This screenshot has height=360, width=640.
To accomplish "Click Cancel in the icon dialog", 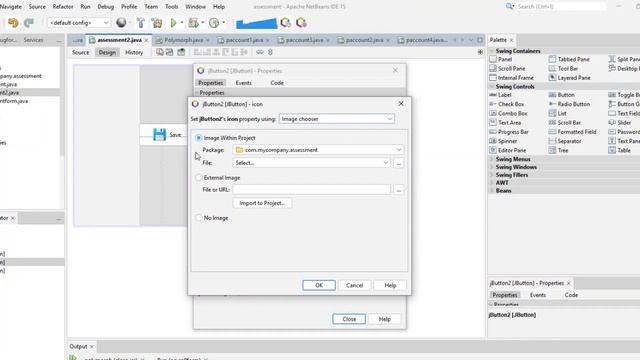I will coord(354,285).
